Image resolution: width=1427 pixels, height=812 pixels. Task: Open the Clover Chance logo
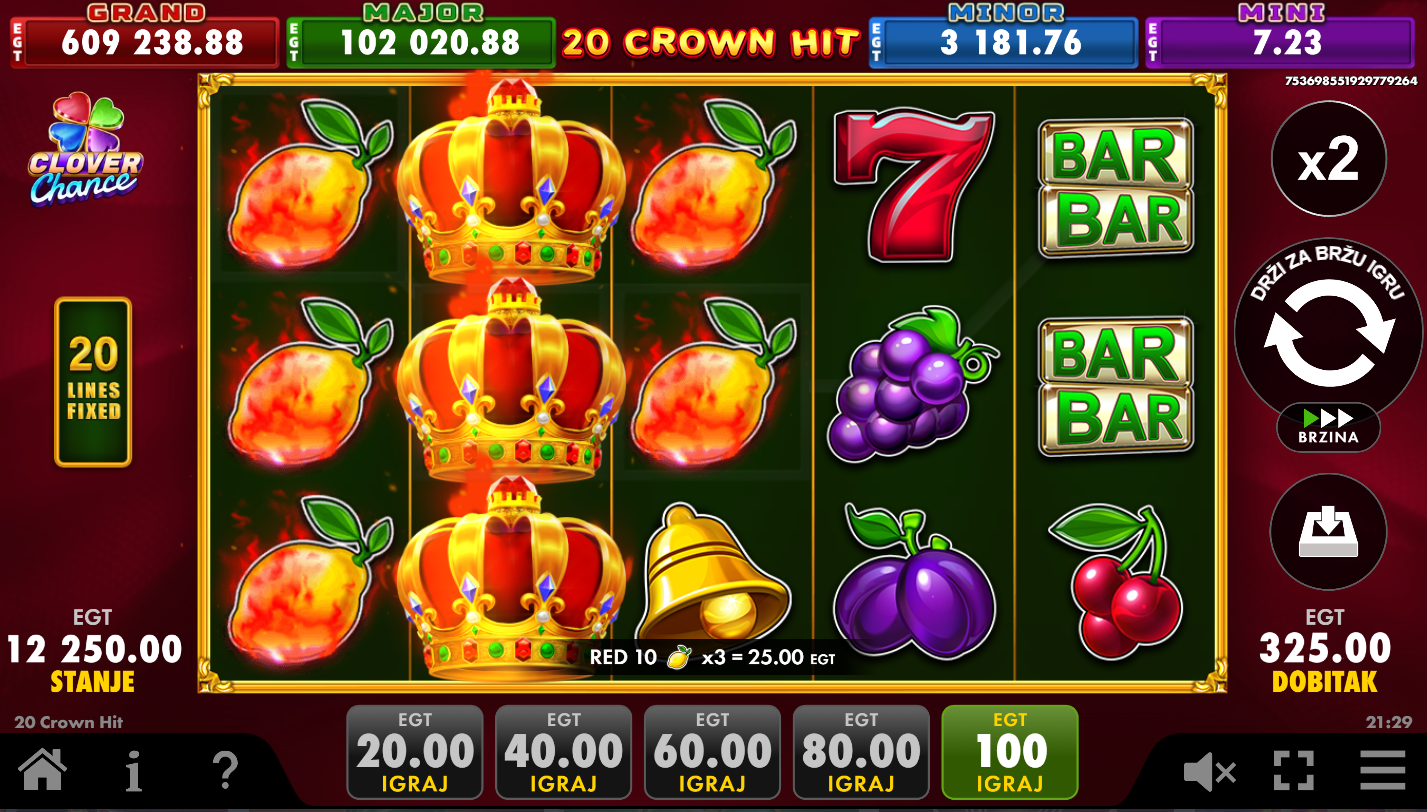click(x=85, y=150)
